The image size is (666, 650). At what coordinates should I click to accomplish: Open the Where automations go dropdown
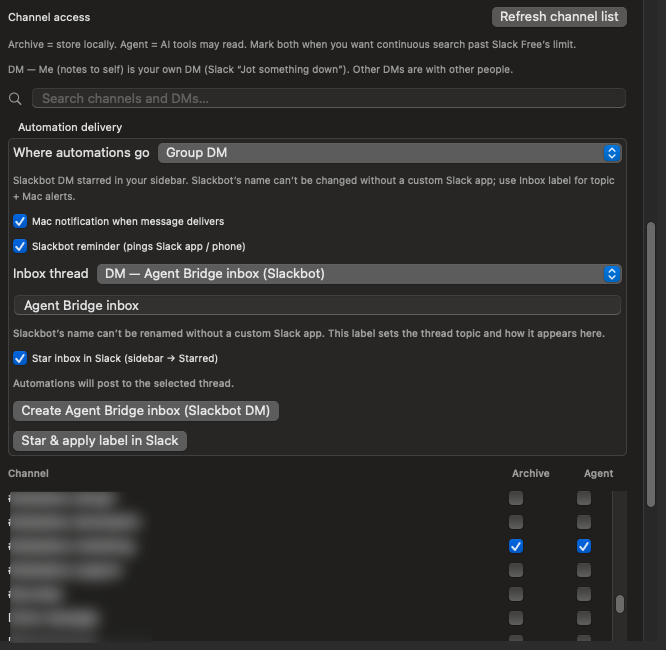389,153
